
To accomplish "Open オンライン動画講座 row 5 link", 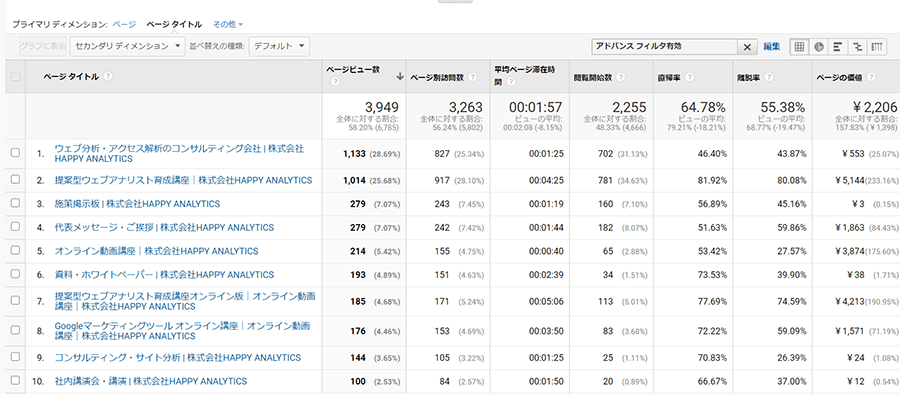I will (156, 251).
